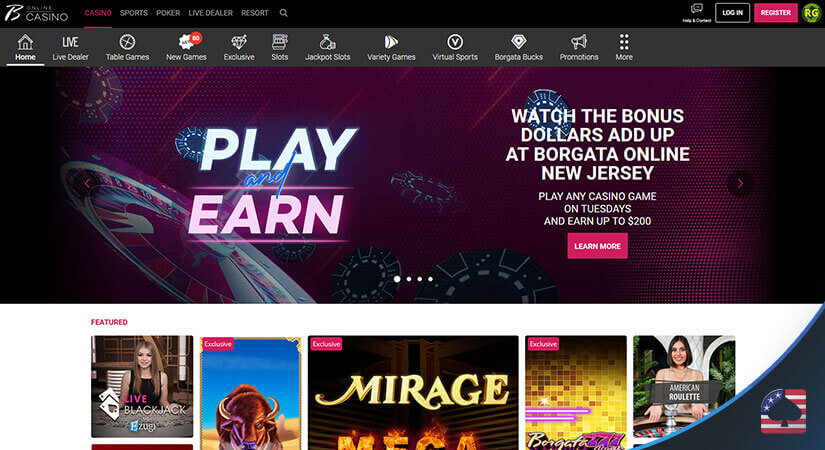Open the Live Blackjack Ezugi game
Viewport: 825px width, 450px height.
point(142,386)
